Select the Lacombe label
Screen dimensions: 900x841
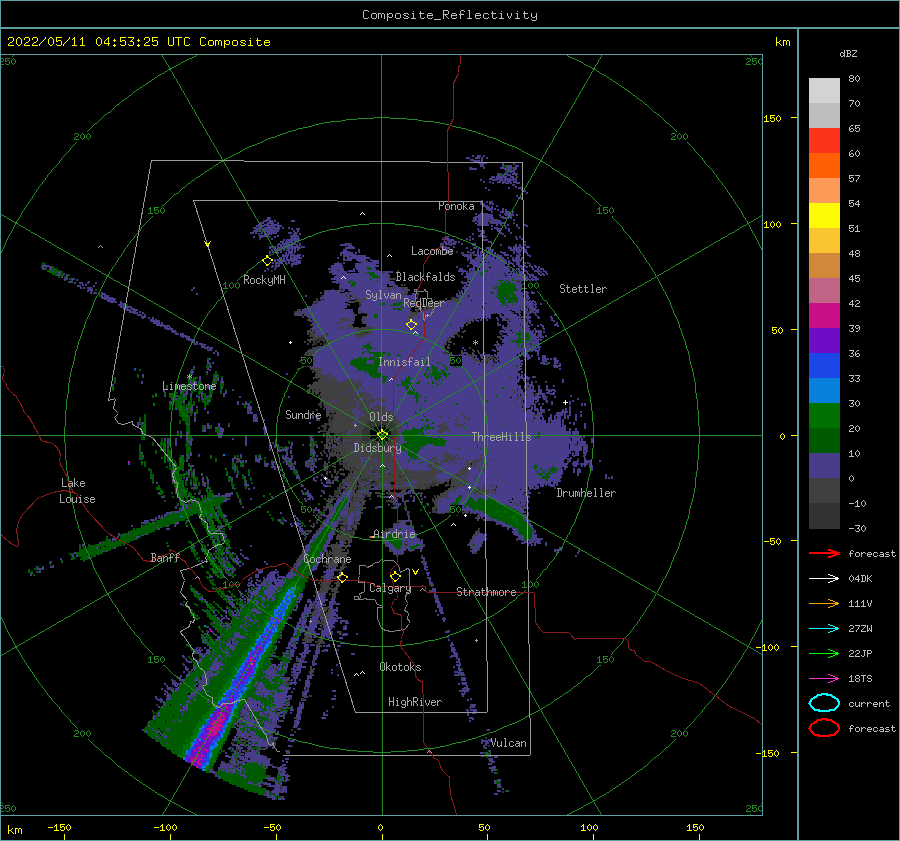pyautogui.click(x=432, y=251)
